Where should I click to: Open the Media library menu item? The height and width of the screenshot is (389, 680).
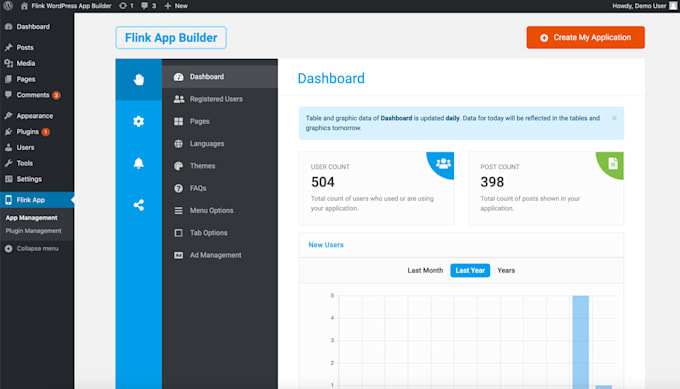(x=37, y=63)
